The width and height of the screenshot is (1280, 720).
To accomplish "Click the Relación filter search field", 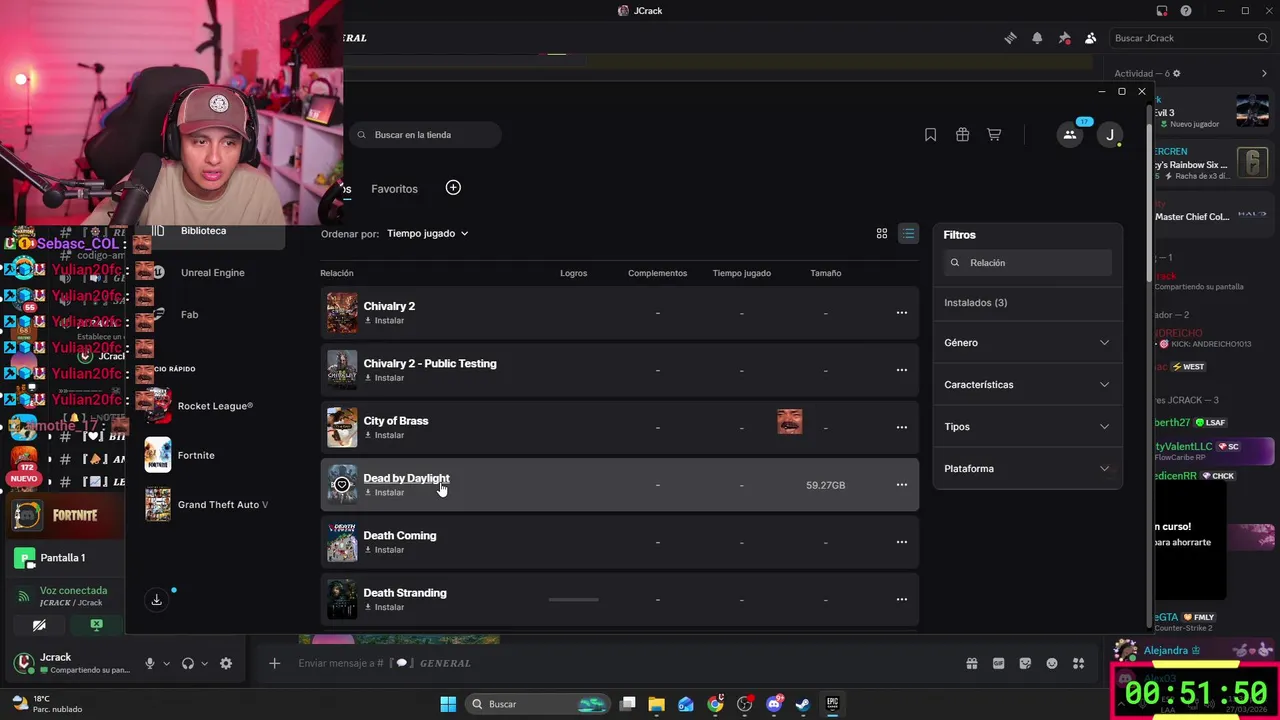I will 1027,262.
